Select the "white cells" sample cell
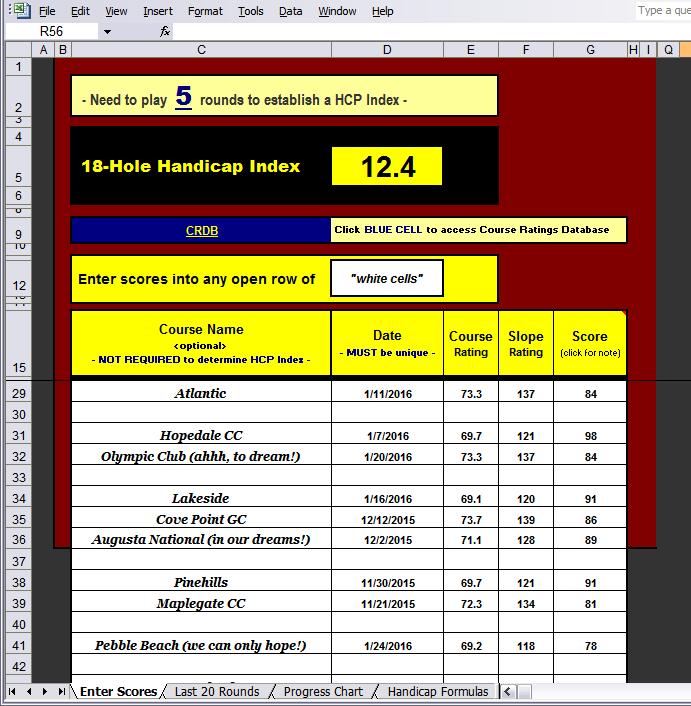The width and height of the screenshot is (691, 706). (x=387, y=278)
